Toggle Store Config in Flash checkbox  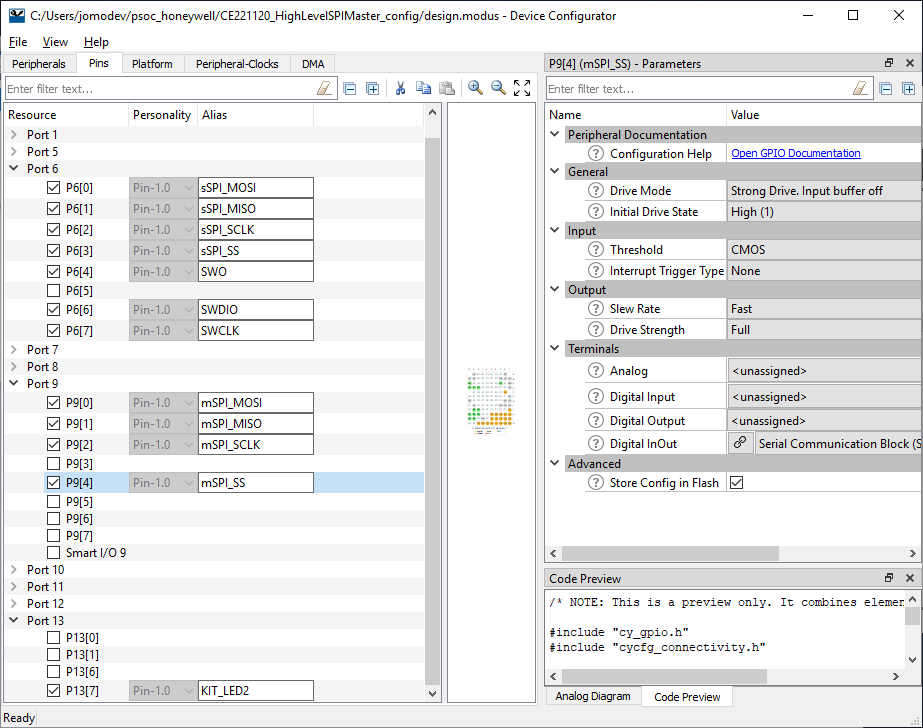737,483
